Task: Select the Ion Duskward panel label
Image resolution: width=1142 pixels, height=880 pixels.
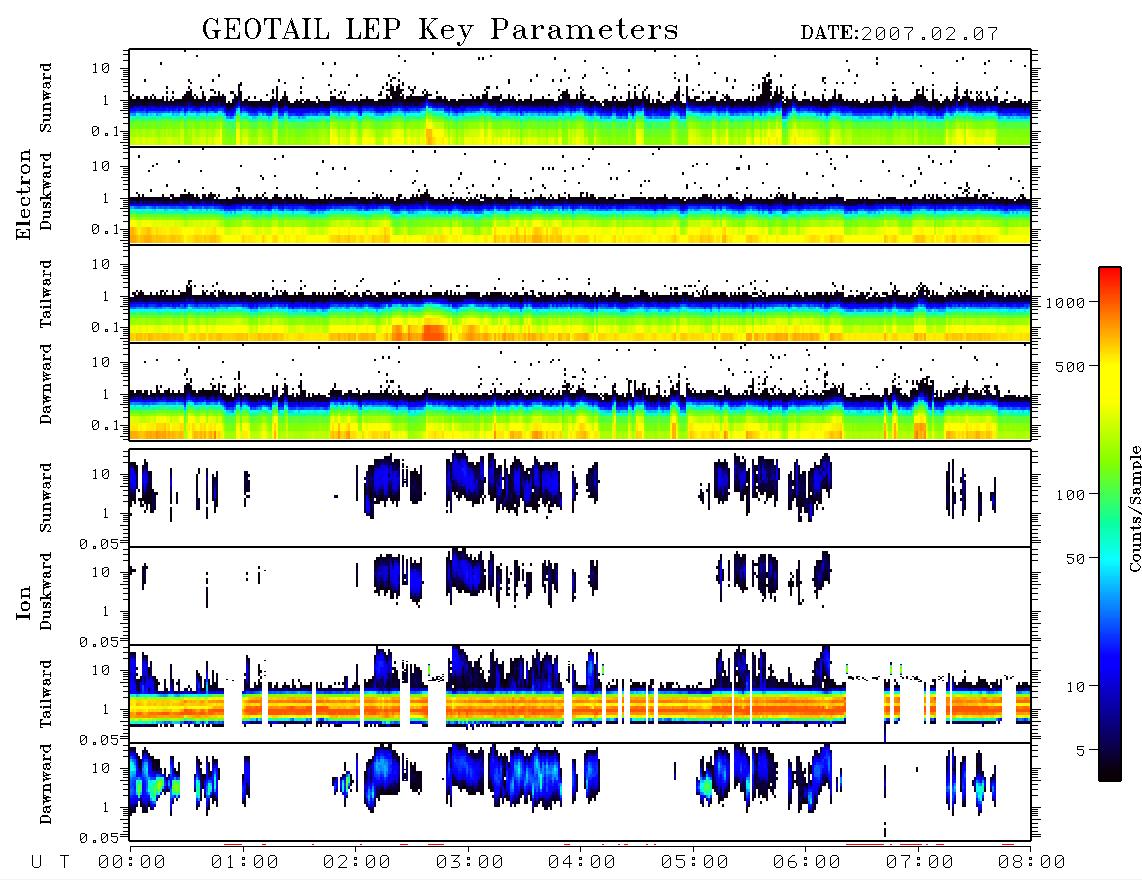Action: tap(46, 591)
